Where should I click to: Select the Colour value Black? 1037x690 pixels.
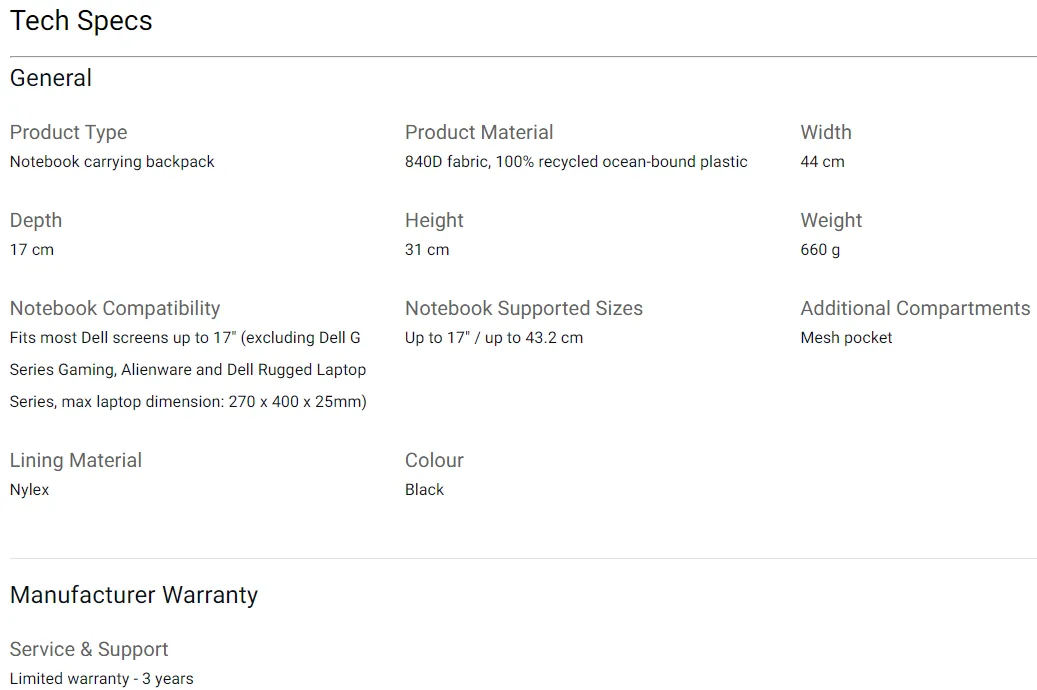point(424,490)
